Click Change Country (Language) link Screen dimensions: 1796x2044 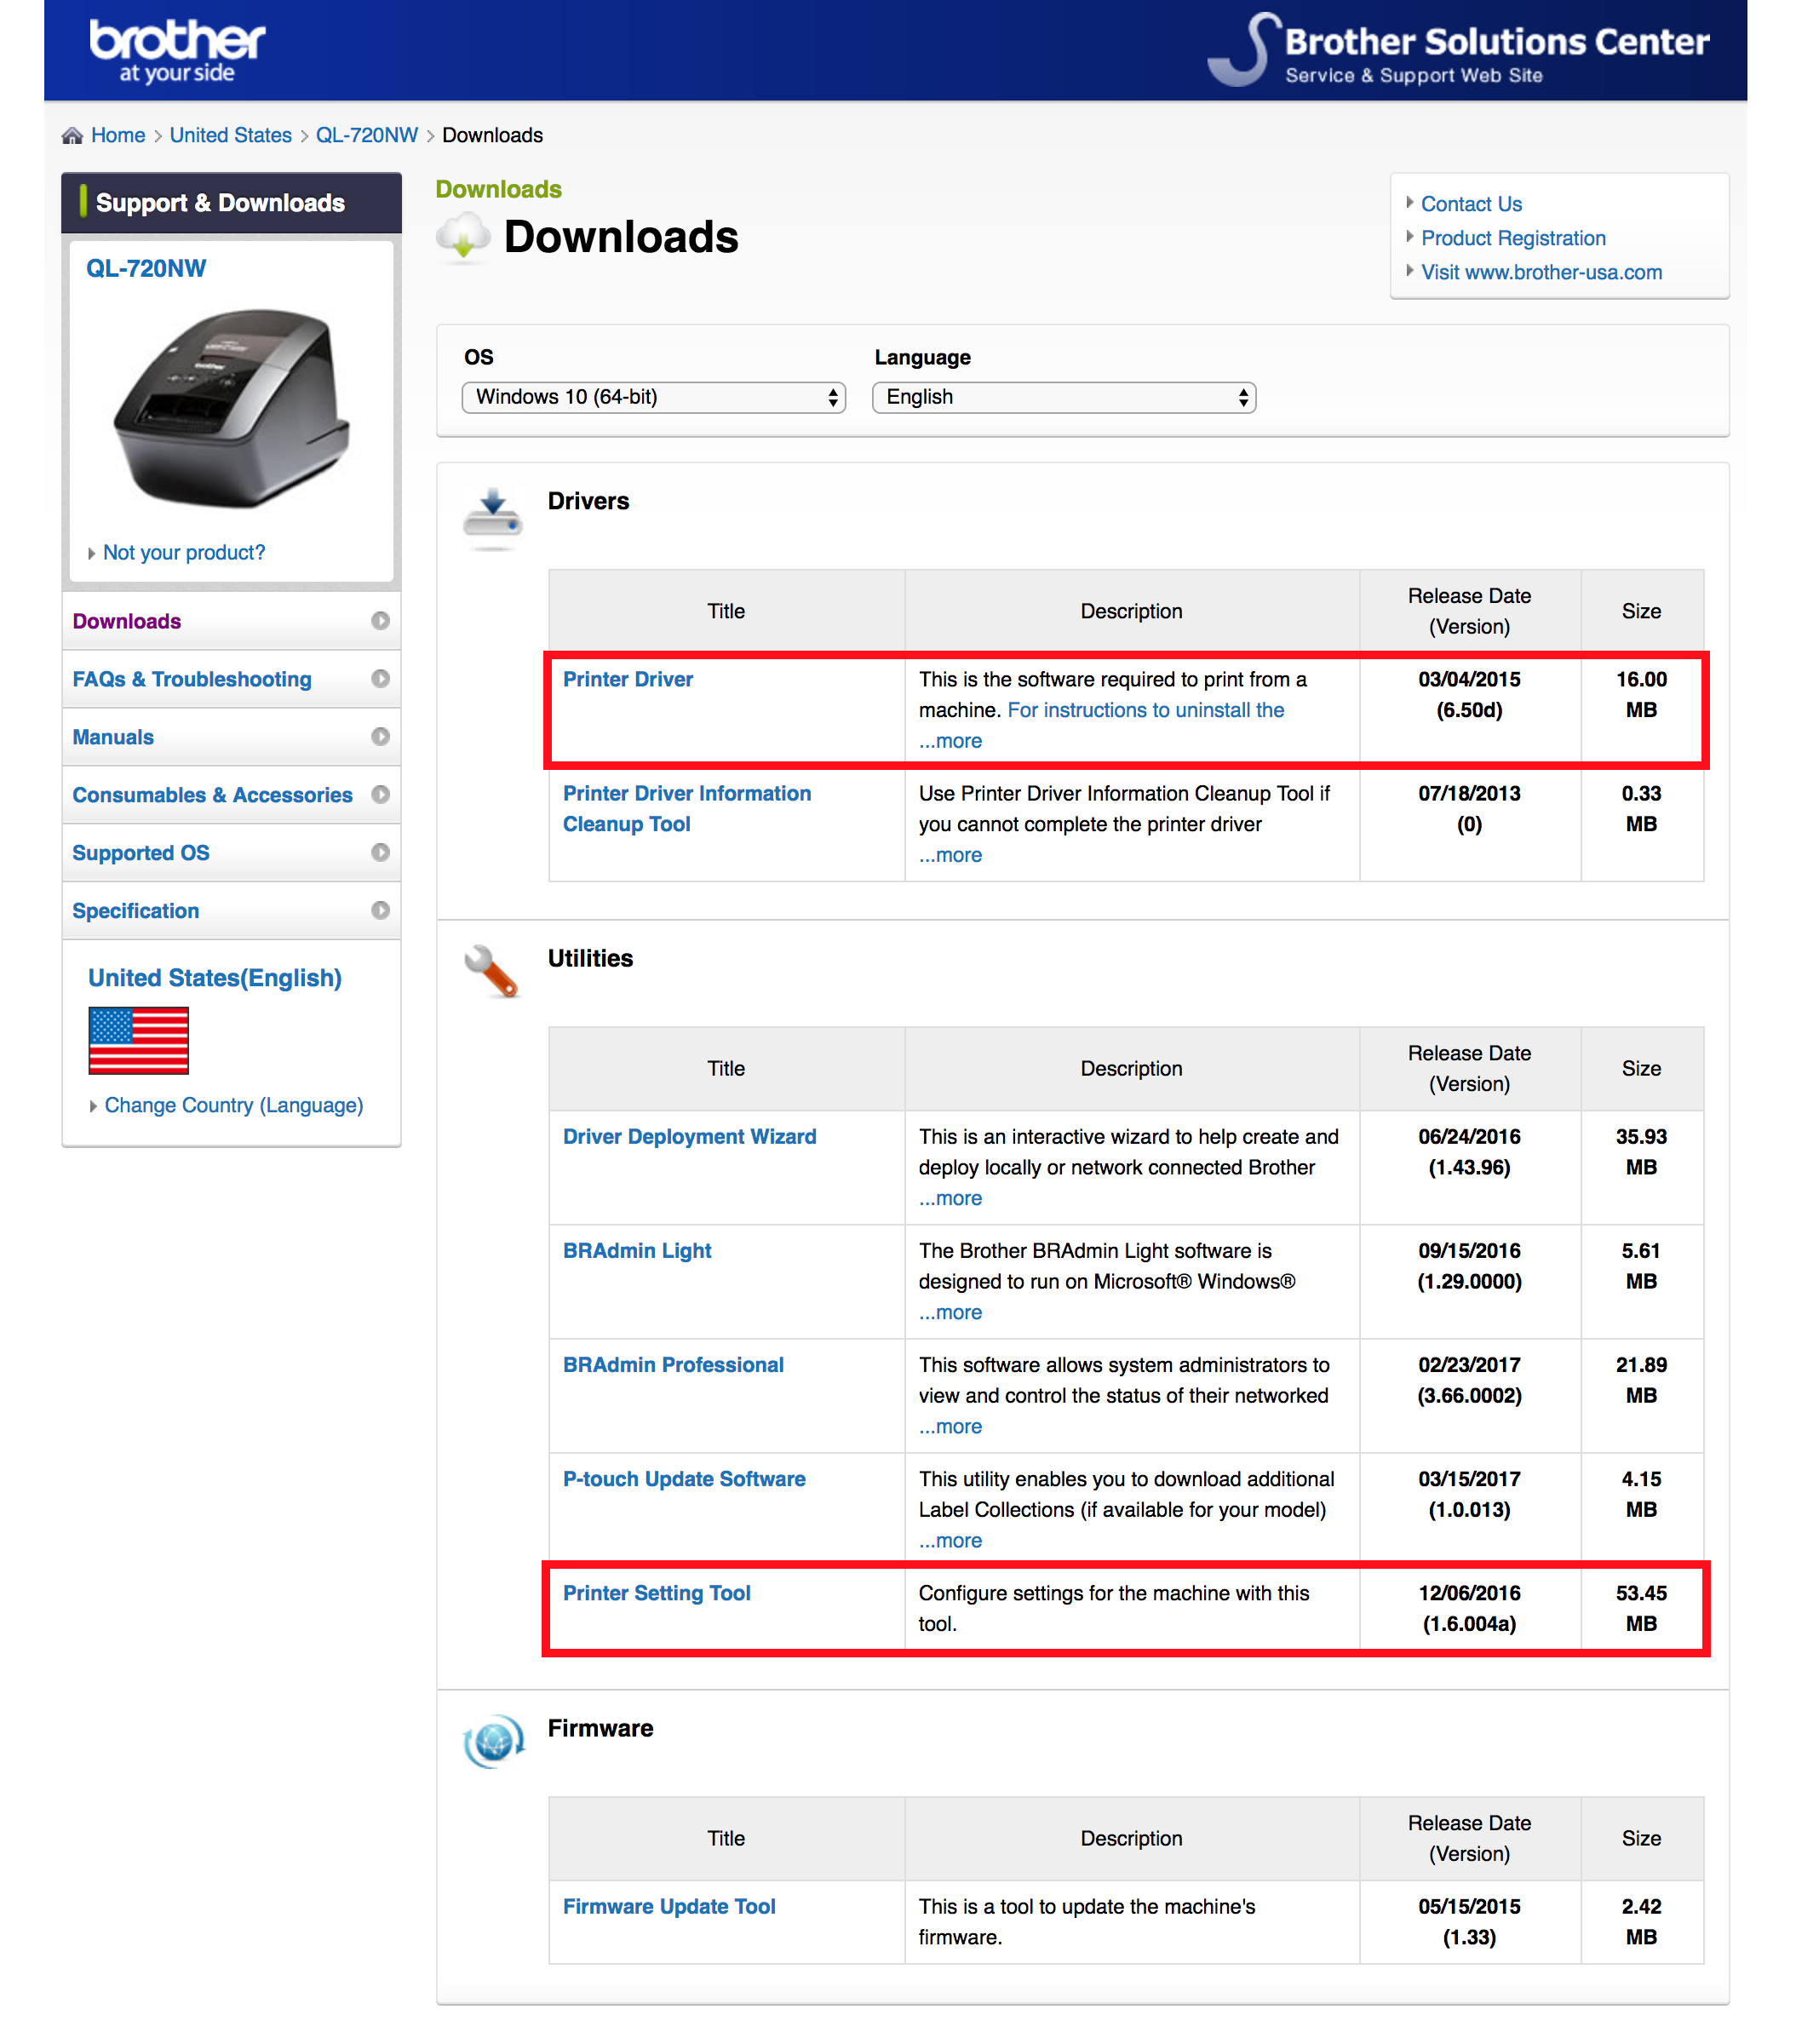point(234,1105)
